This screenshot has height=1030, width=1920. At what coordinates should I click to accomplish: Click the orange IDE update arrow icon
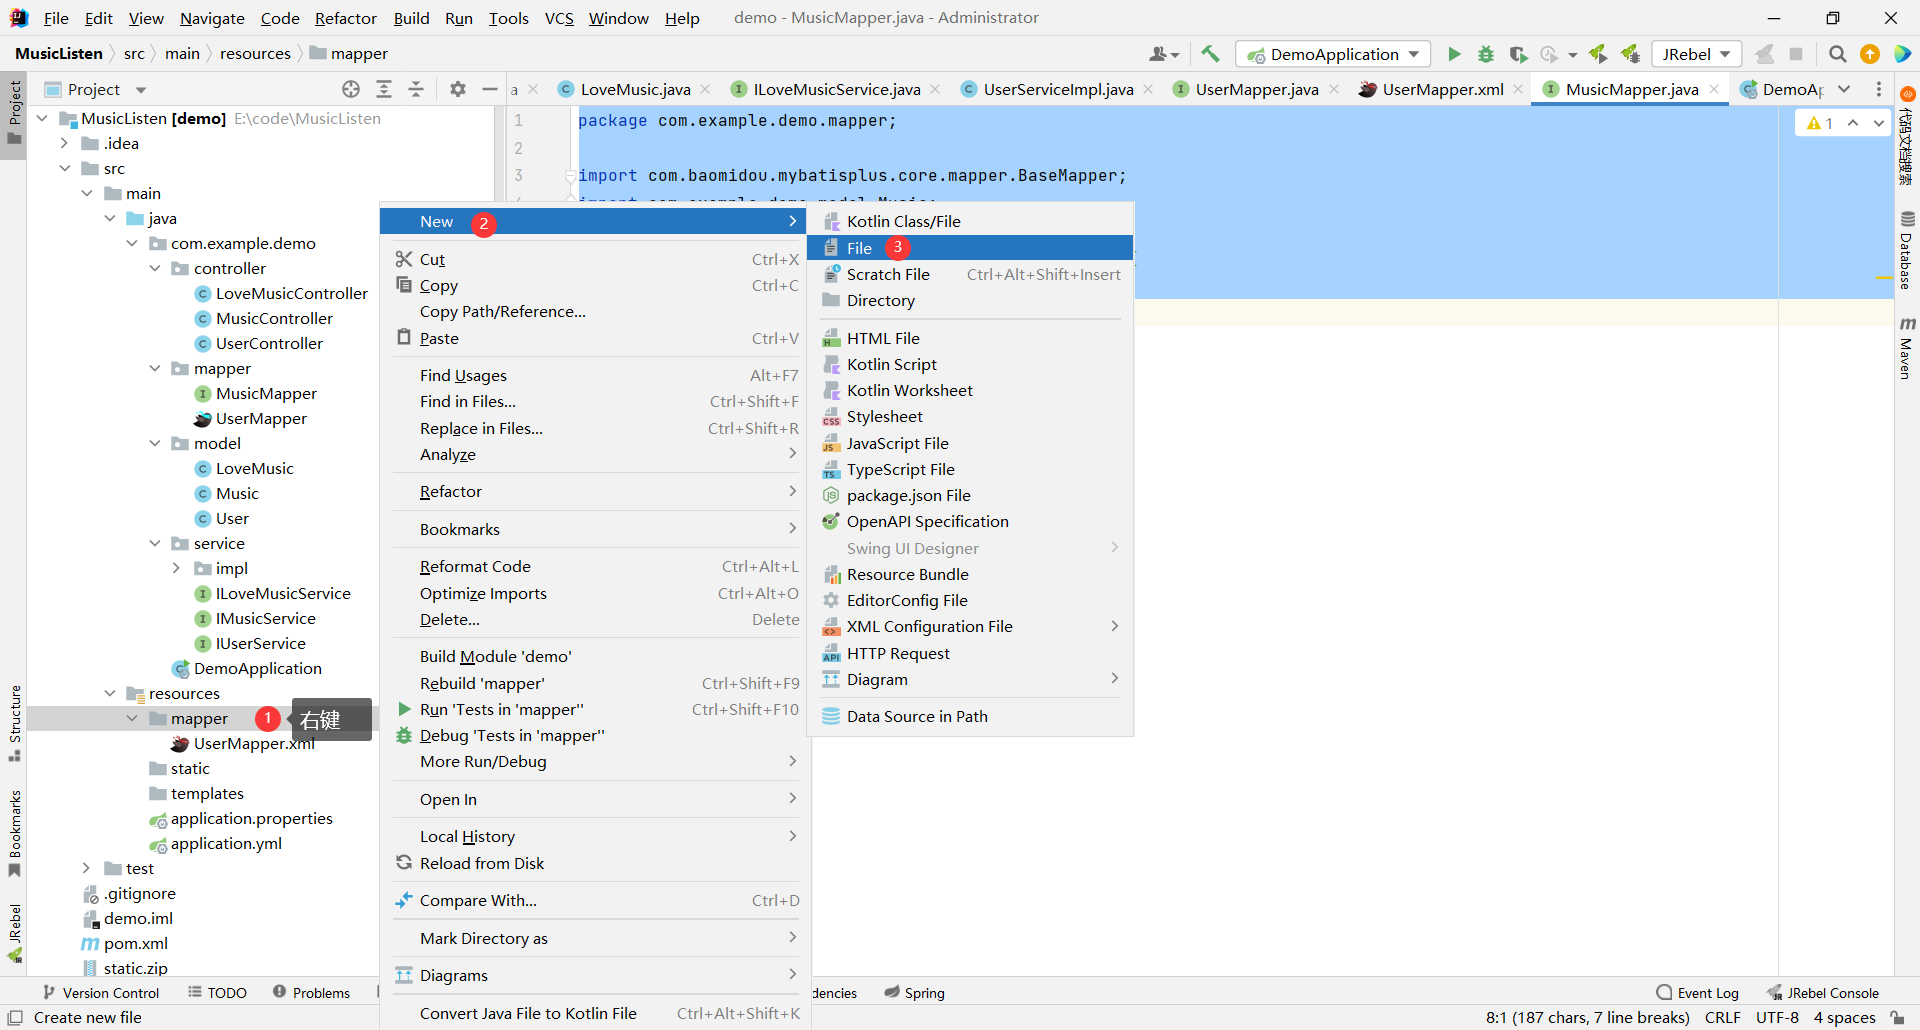click(x=1870, y=54)
